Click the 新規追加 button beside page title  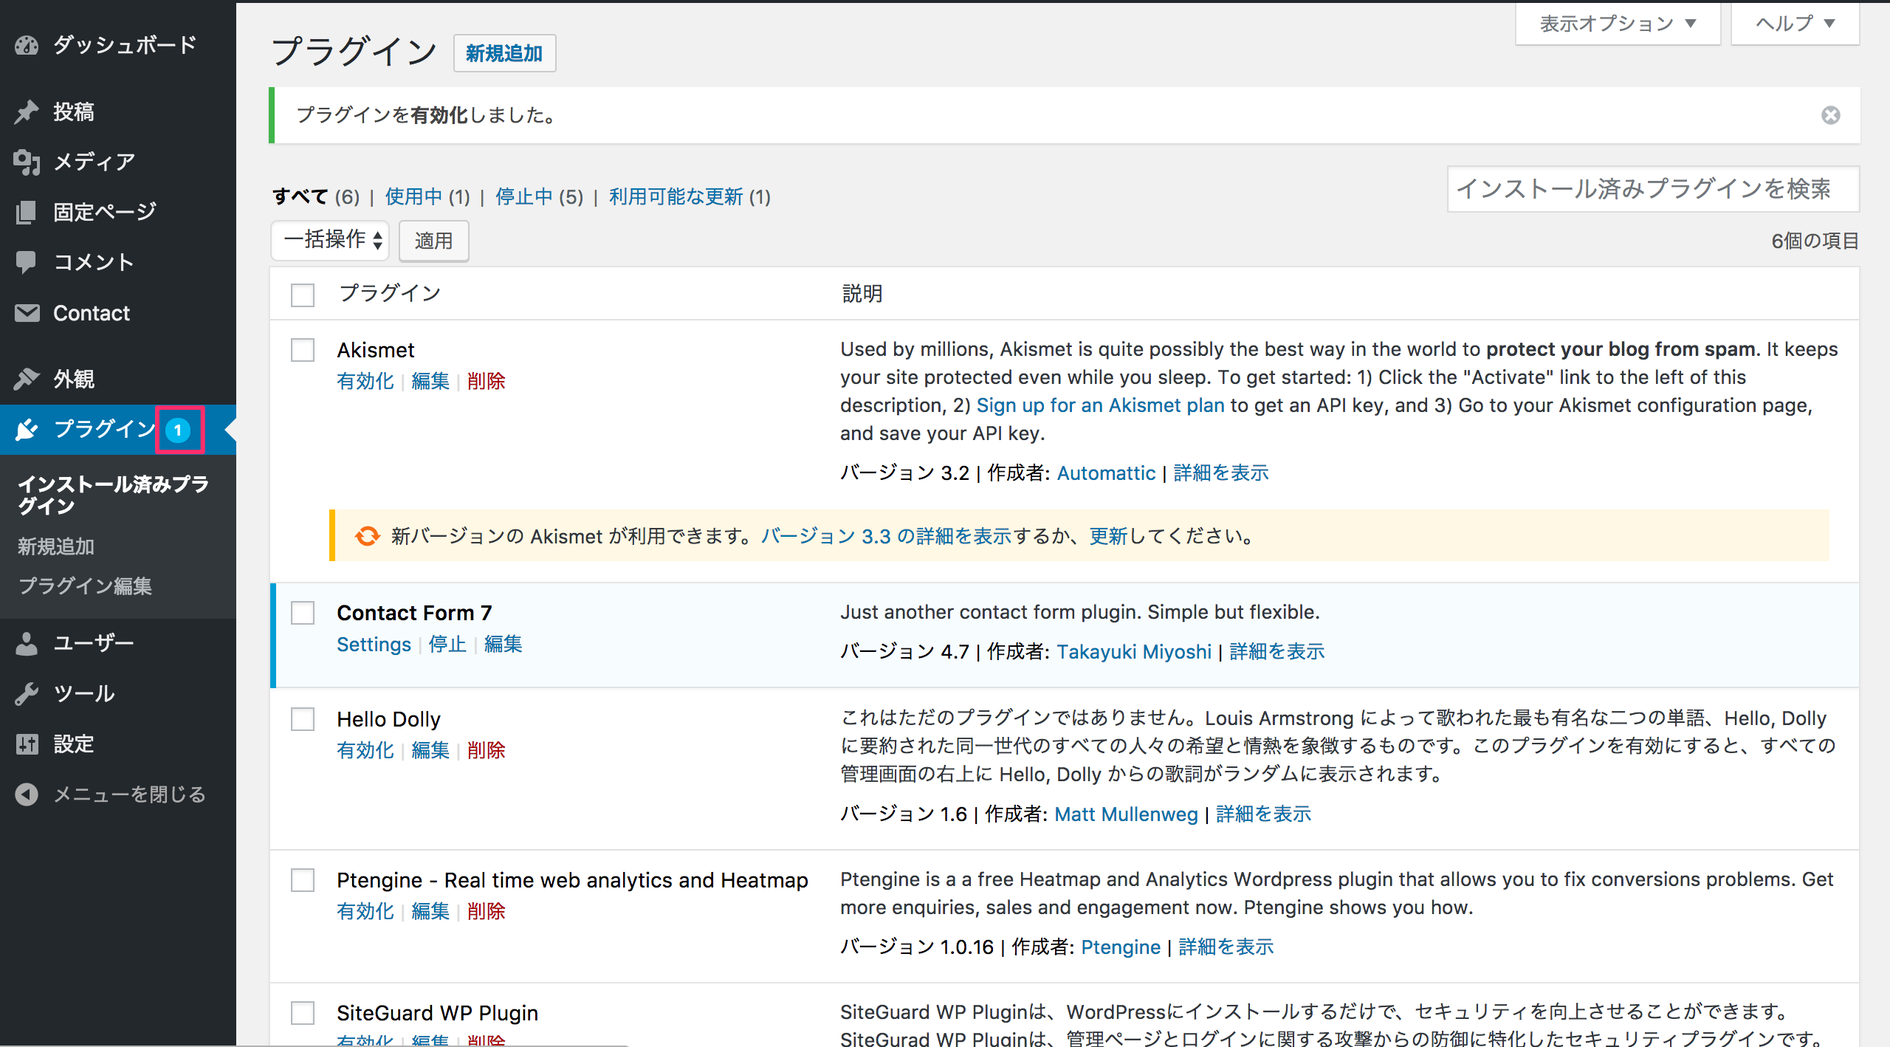tap(504, 53)
